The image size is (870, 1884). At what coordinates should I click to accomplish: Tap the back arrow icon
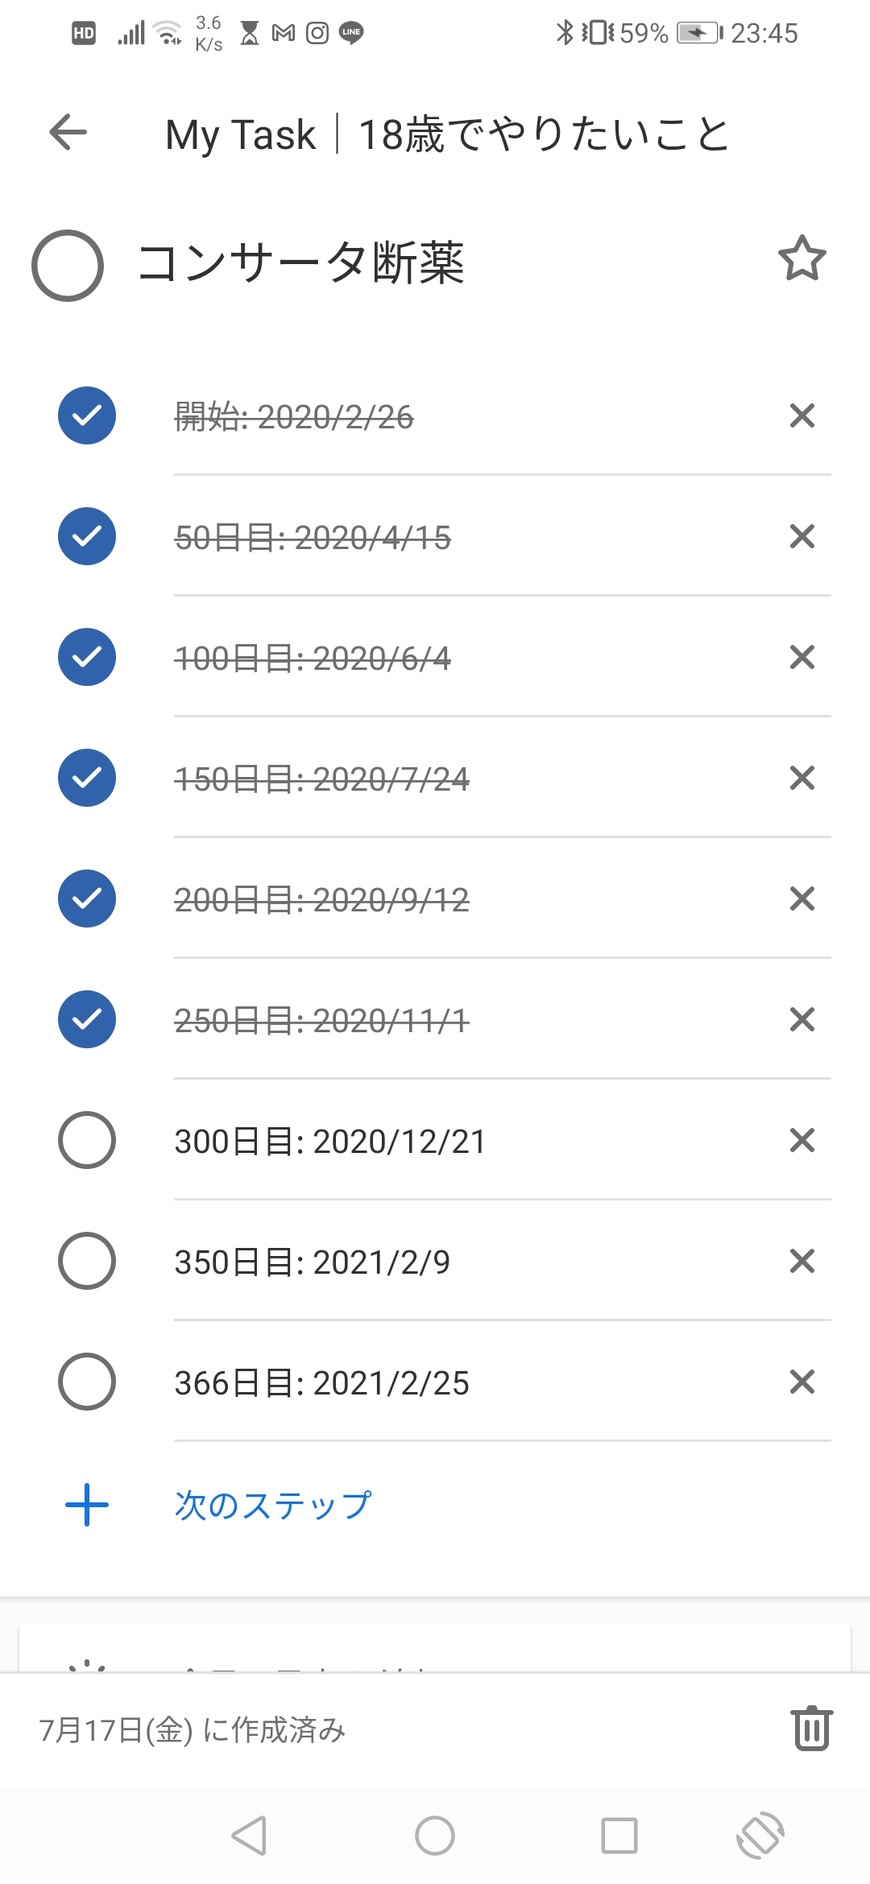click(x=68, y=132)
